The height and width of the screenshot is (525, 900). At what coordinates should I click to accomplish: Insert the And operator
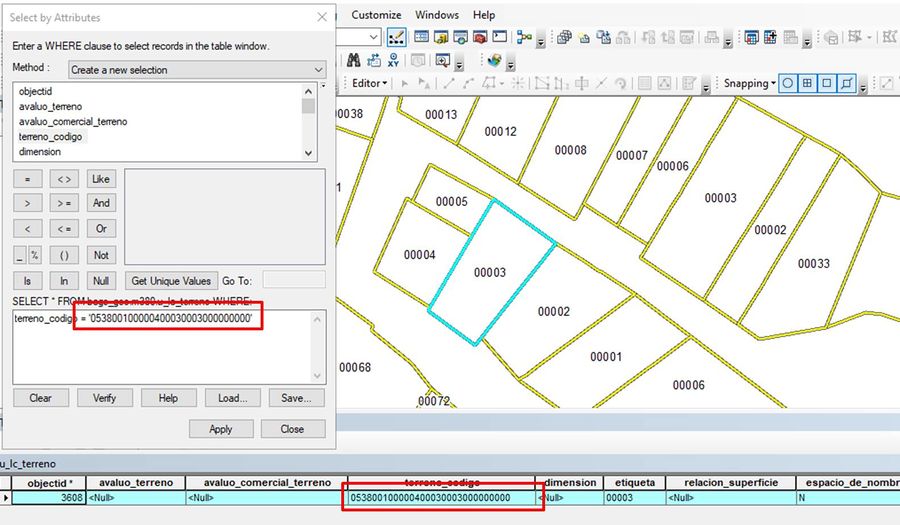(101, 203)
